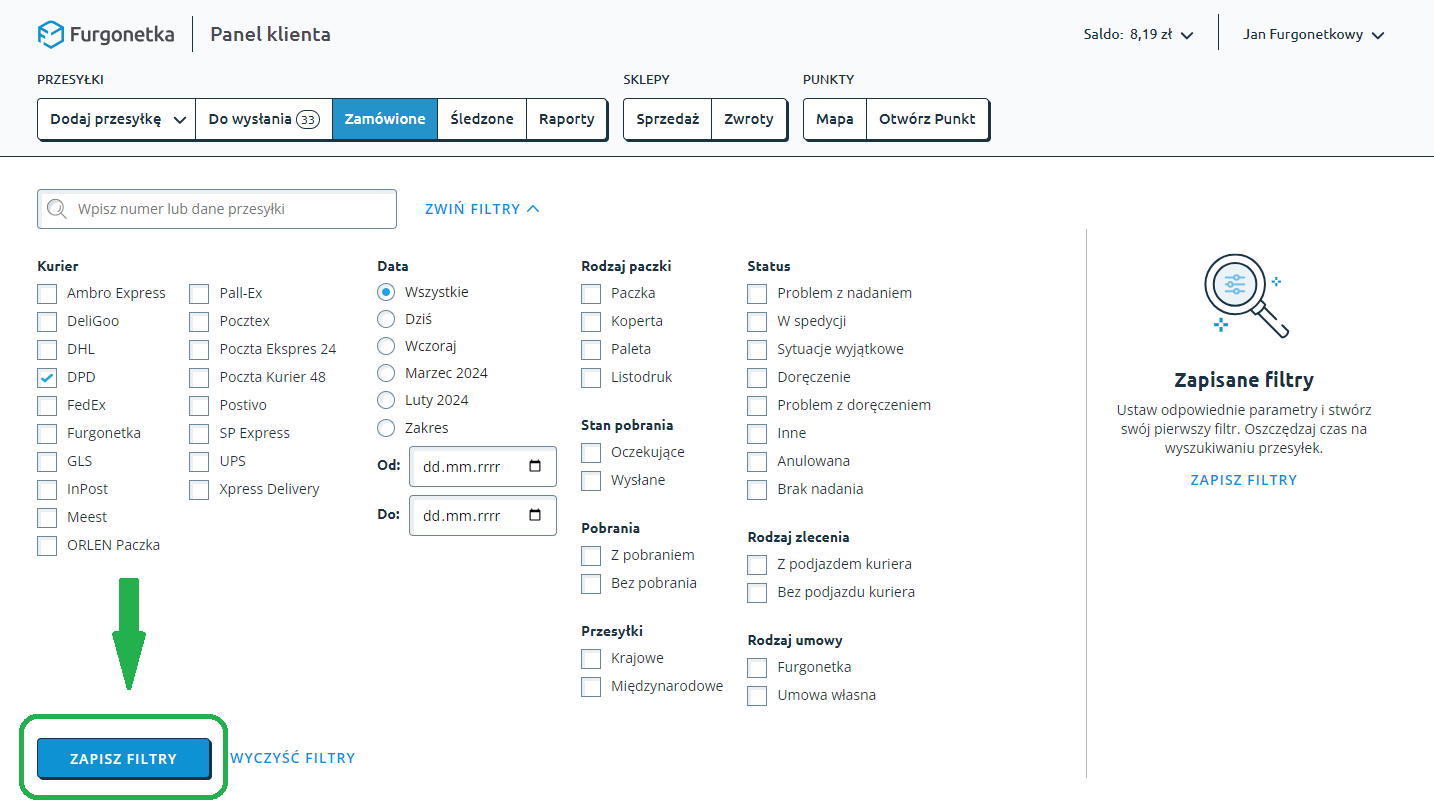The image size is (1434, 801).
Task: Enable the GLS courier checkbox
Action: coord(47,461)
